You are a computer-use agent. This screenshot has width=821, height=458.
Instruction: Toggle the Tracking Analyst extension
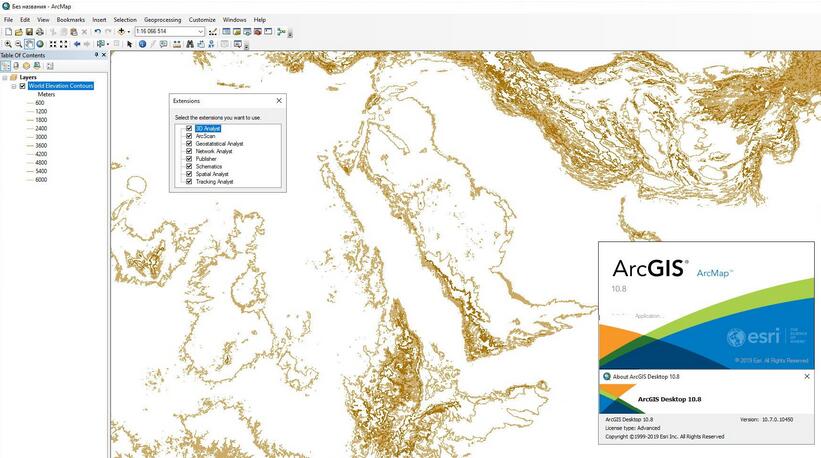[189, 182]
